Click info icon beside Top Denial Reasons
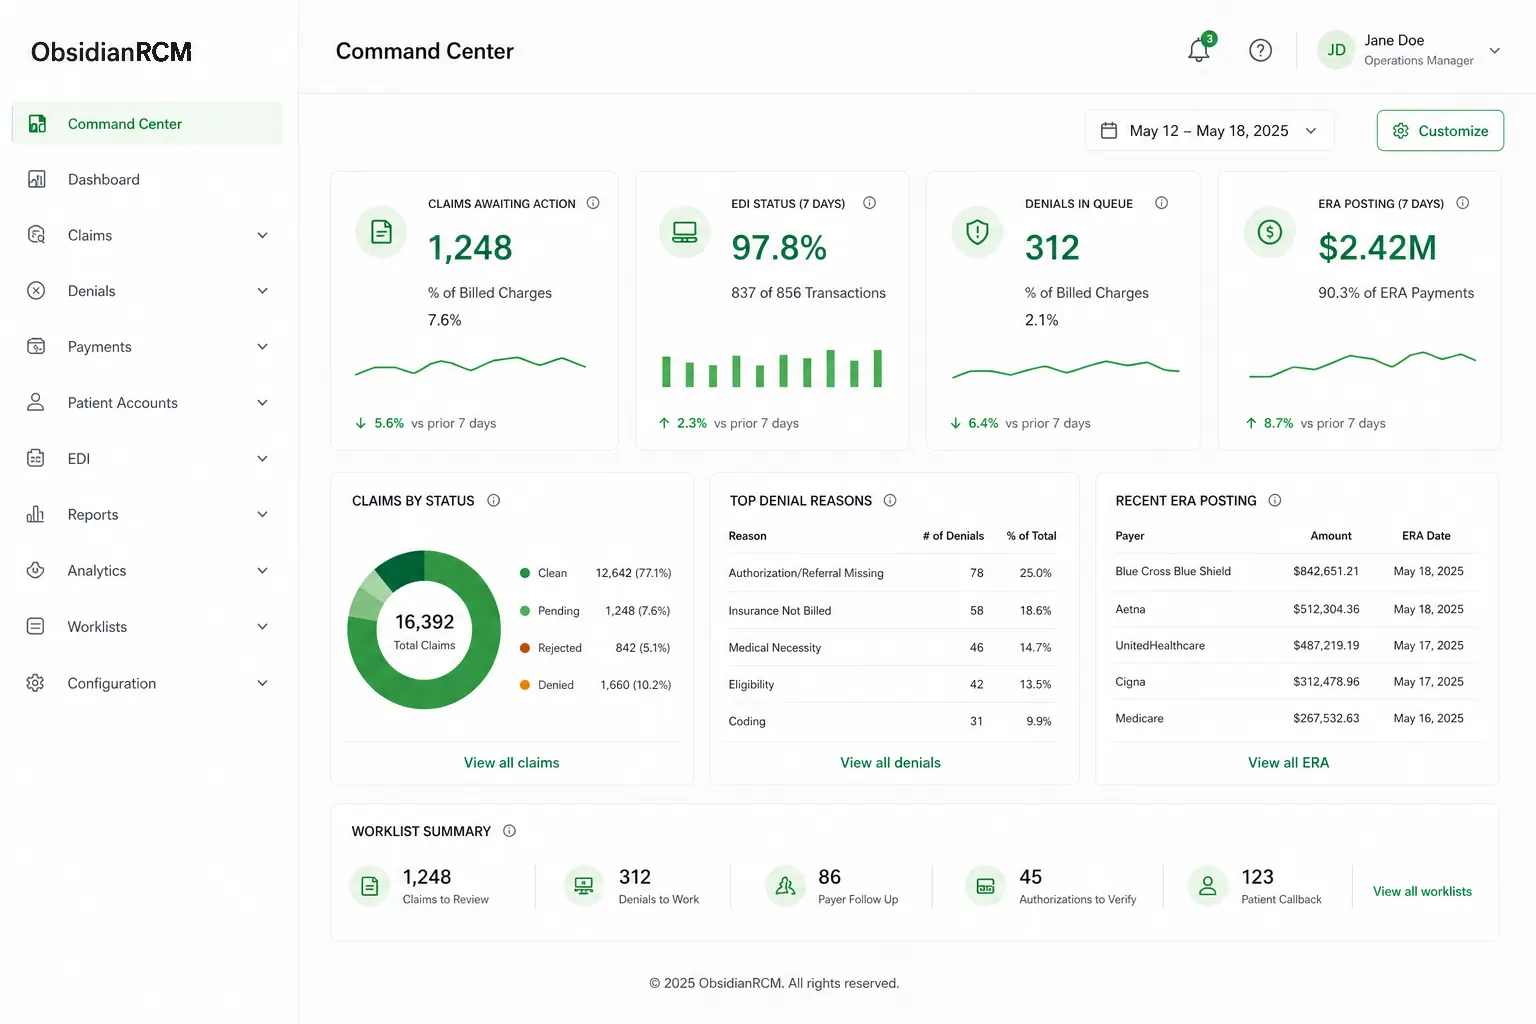The image size is (1536, 1024). [890, 500]
